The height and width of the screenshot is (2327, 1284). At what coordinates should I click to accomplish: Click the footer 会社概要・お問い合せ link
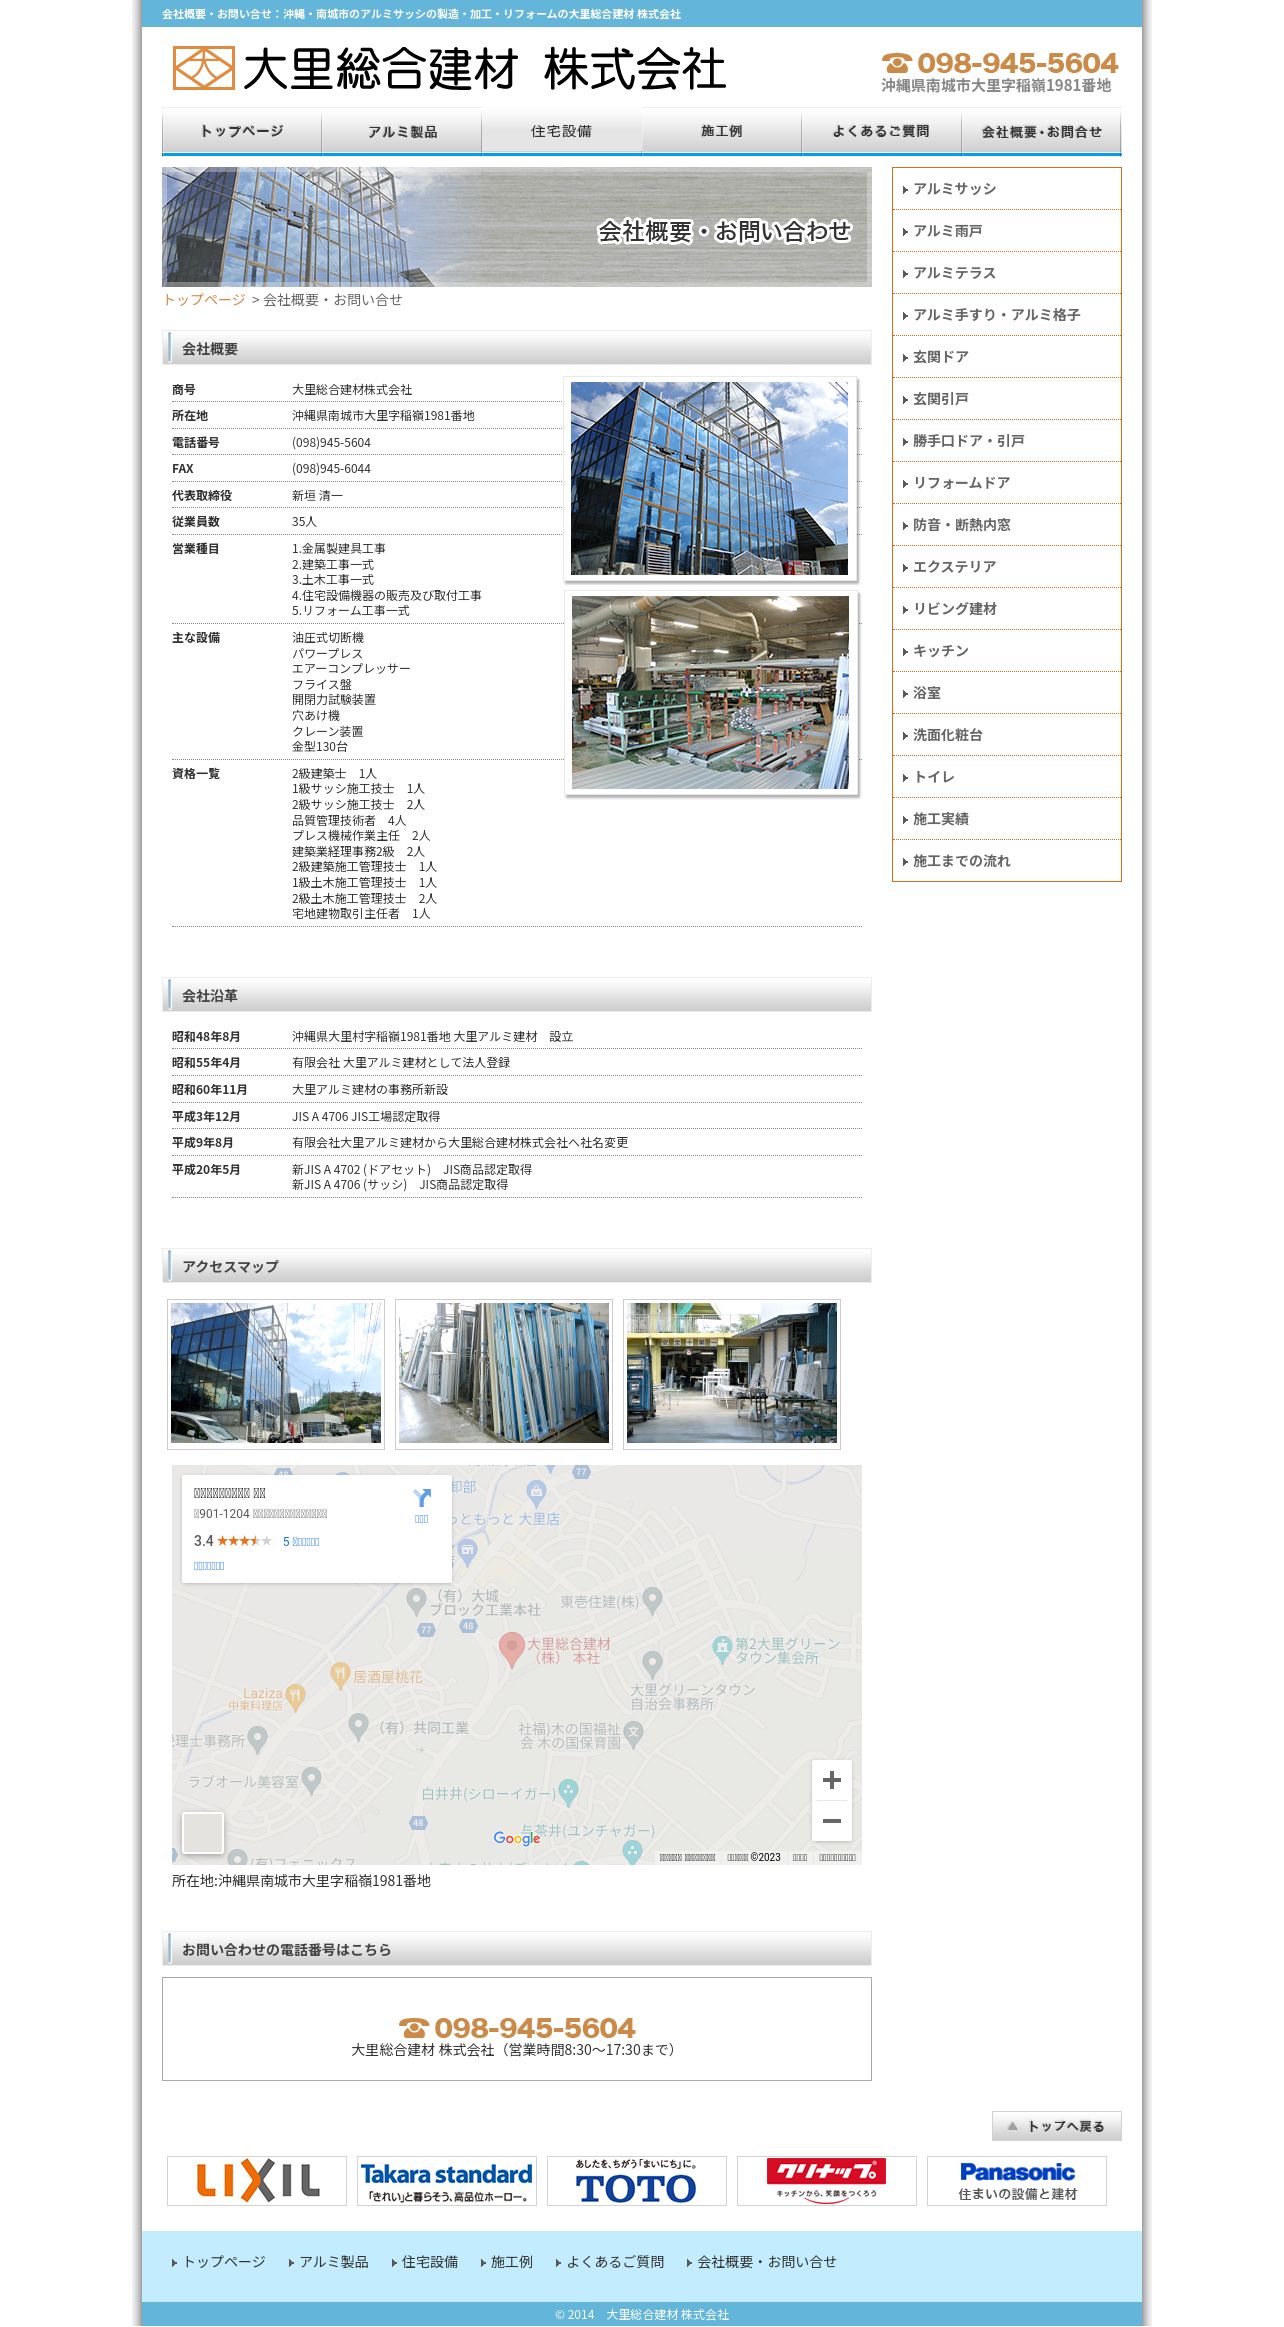click(x=762, y=2262)
